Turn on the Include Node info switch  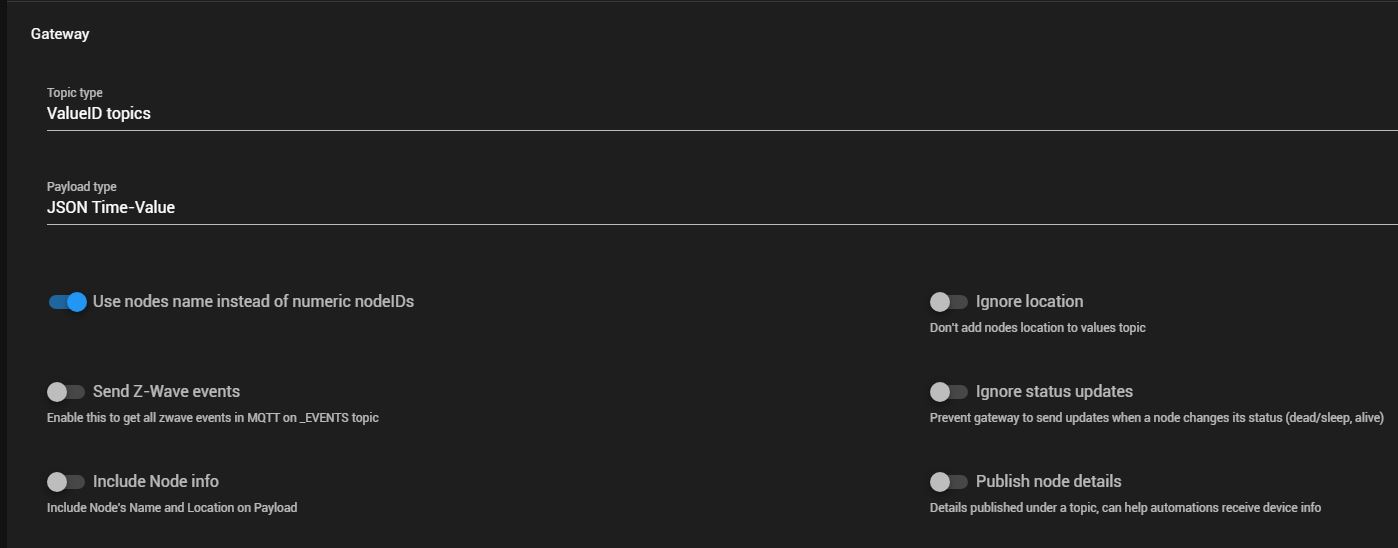click(x=66, y=482)
